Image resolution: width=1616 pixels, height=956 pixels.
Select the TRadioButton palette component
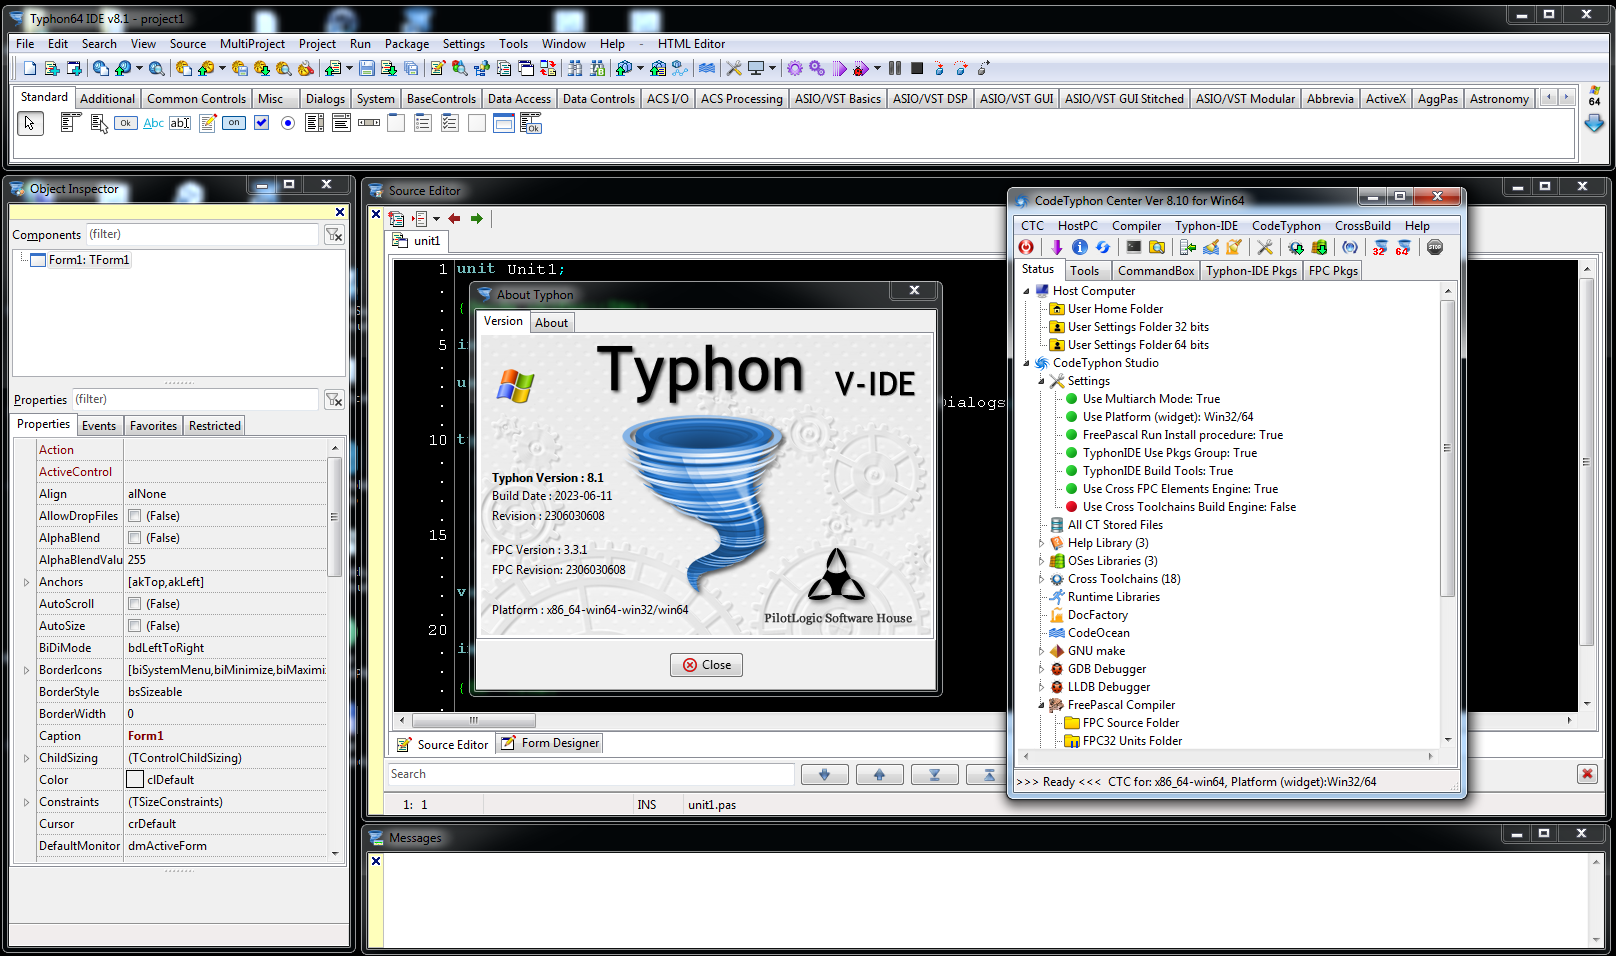tap(288, 123)
